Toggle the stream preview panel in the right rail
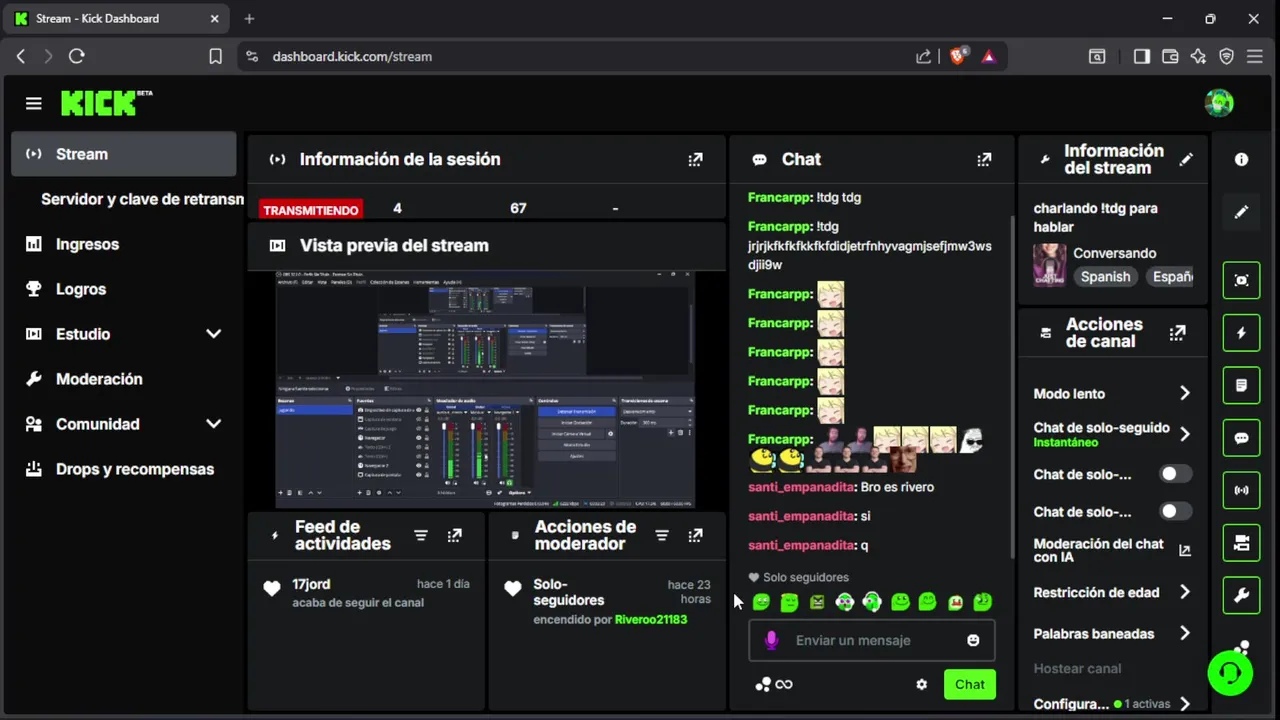1280x720 pixels. click(1241, 280)
